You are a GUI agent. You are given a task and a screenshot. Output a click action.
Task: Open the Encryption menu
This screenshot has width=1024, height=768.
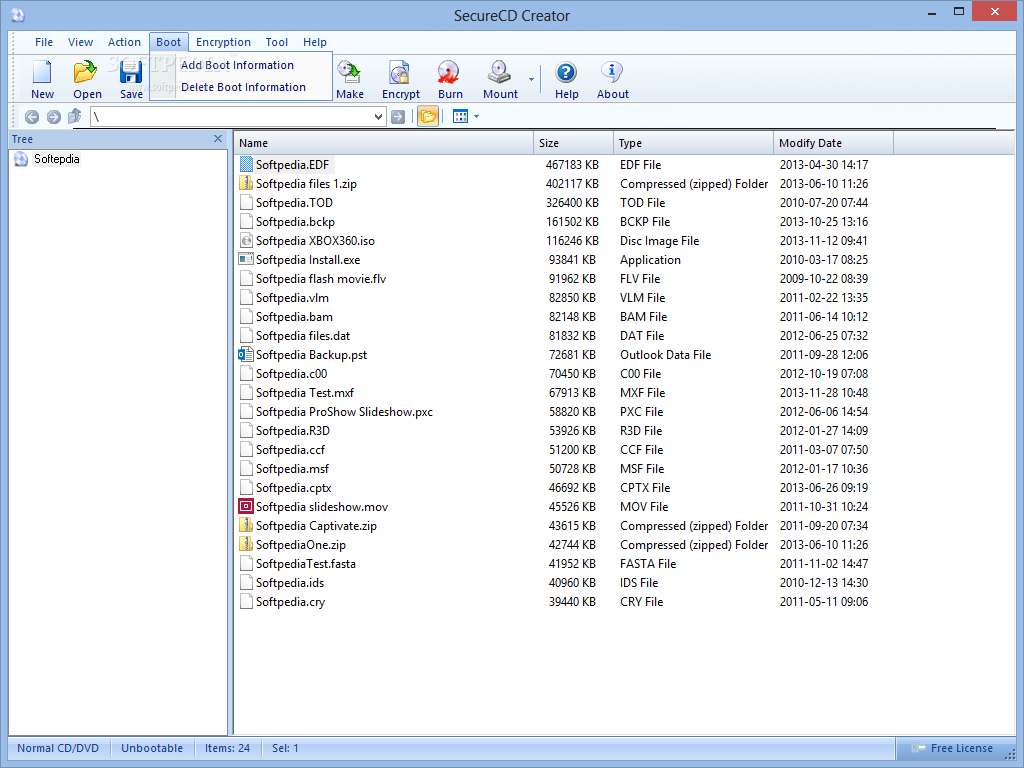pyautogui.click(x=223, y=42)
